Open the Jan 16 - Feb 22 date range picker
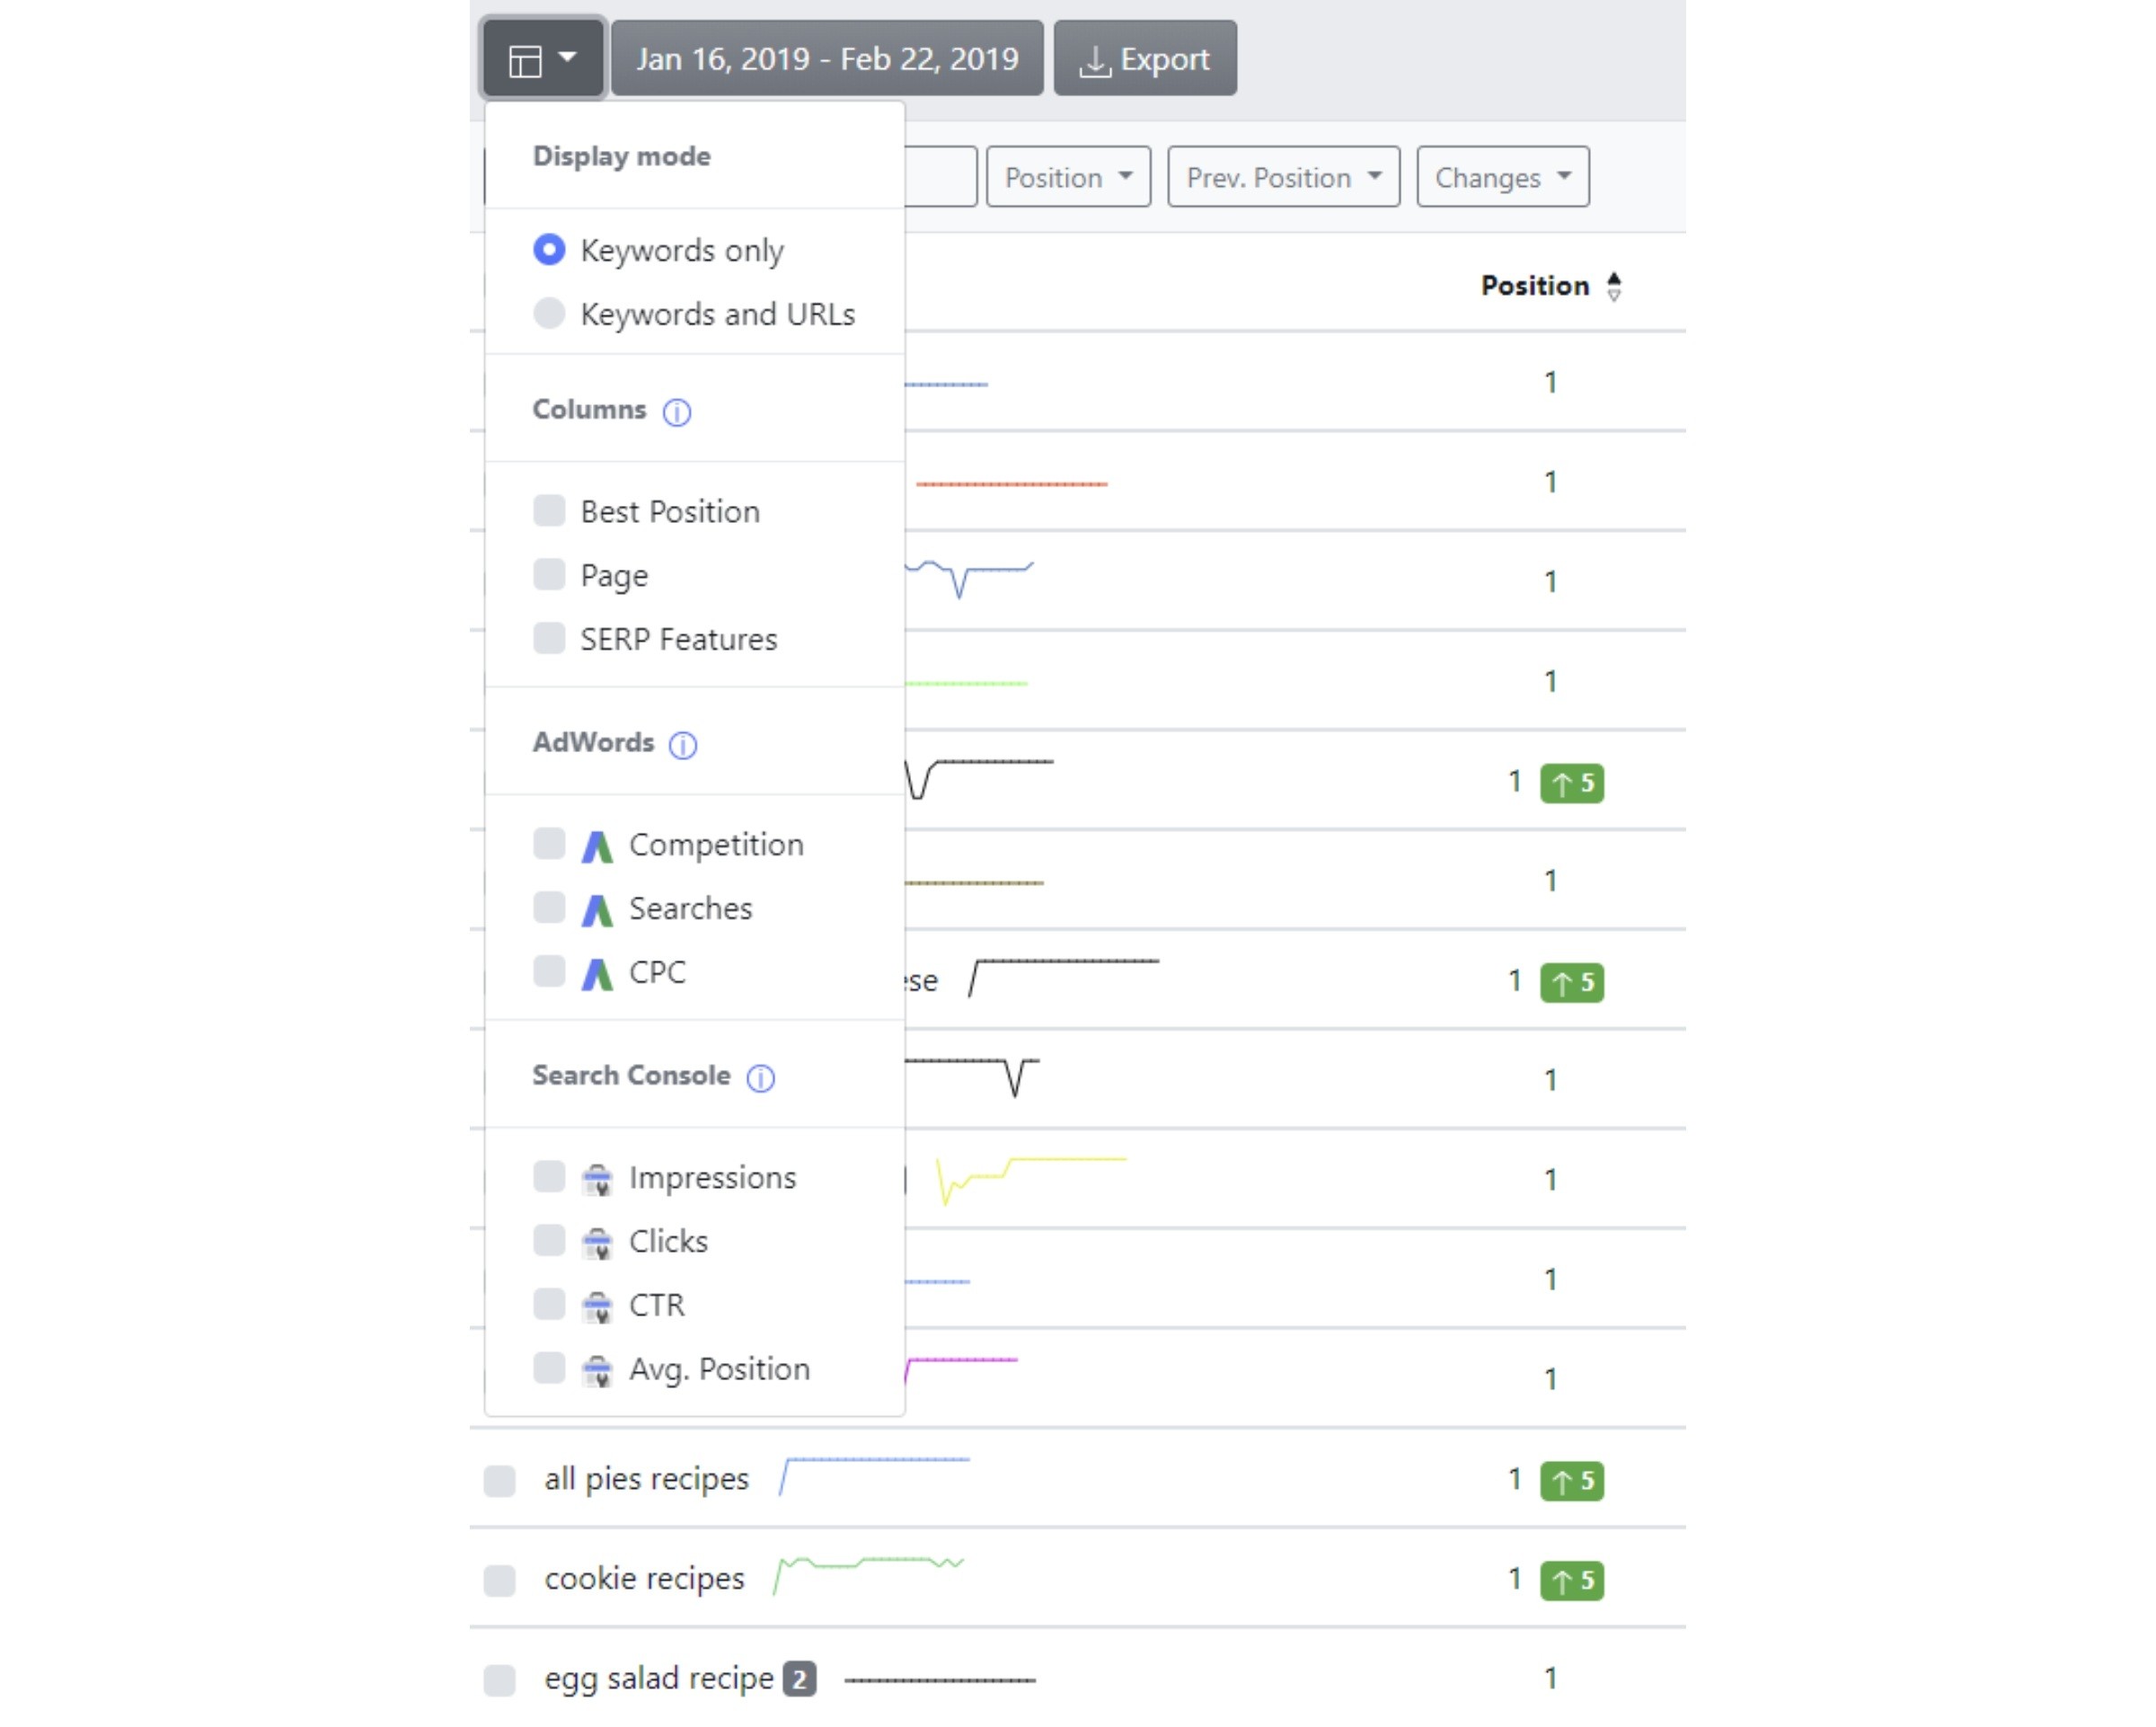2156x1727 pixels. (827, 59)
